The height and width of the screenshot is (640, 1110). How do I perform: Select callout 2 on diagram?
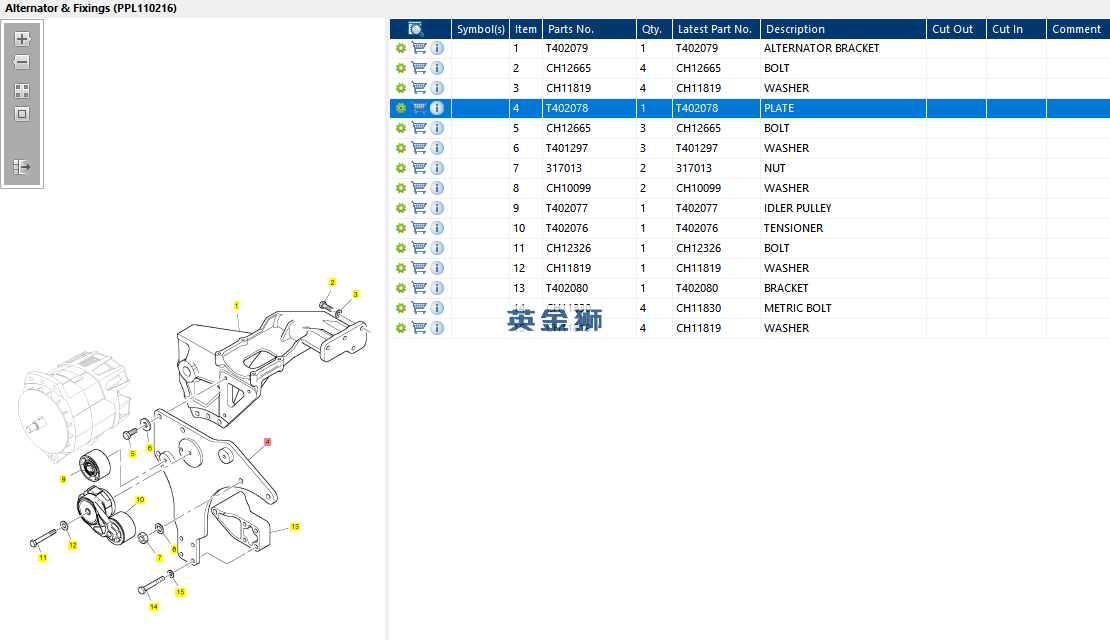tap(333, 282)
